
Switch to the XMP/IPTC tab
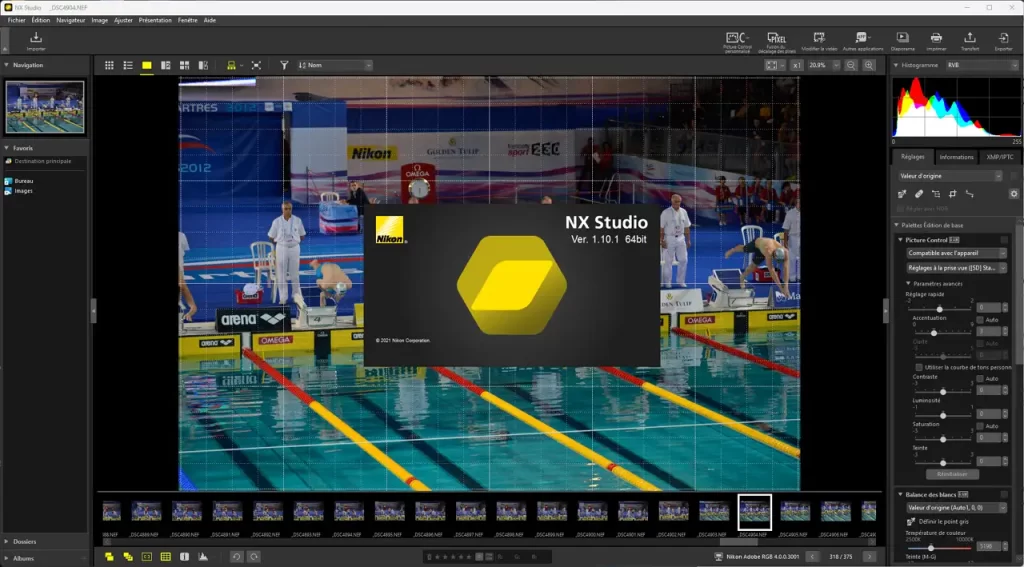999,157
